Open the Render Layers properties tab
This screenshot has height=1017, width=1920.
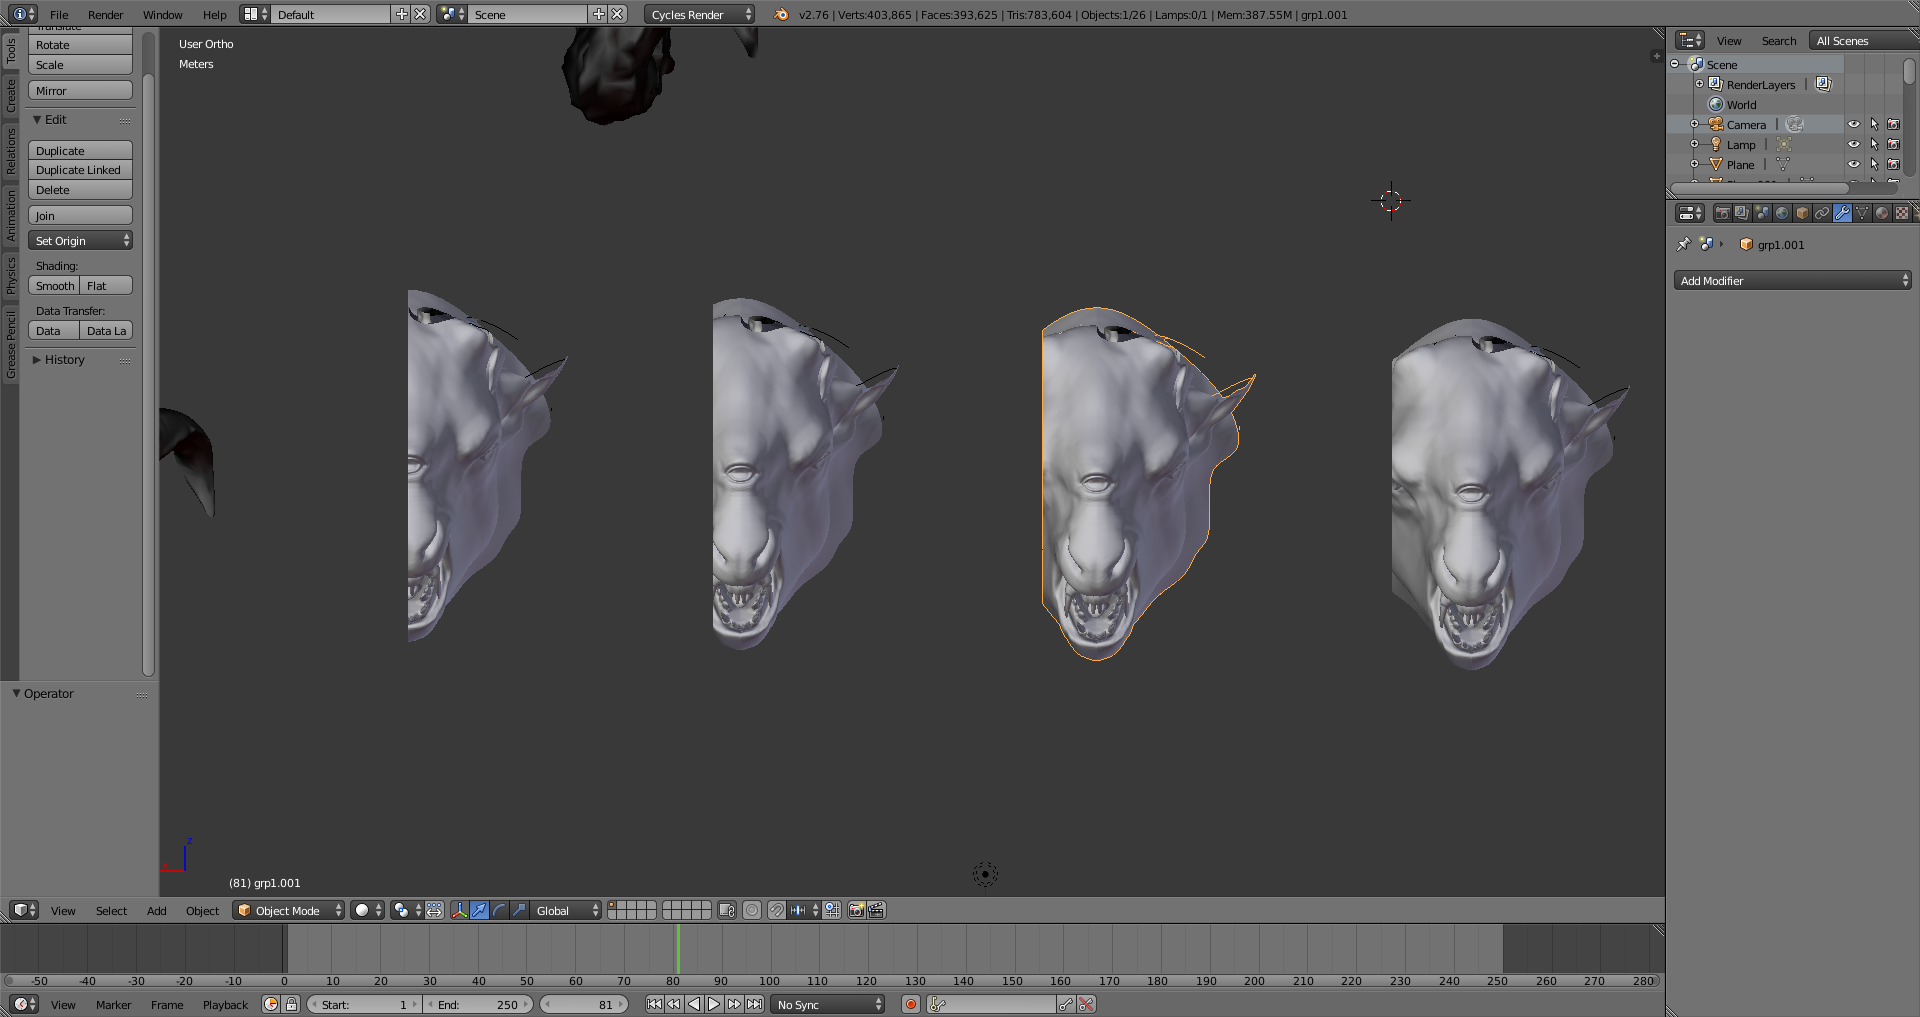1742,213
